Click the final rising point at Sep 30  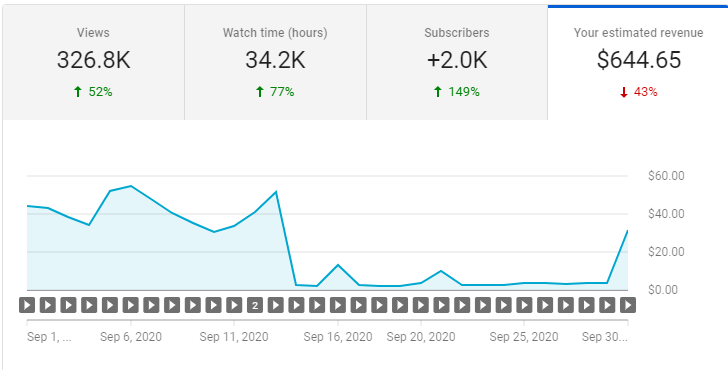627,231
